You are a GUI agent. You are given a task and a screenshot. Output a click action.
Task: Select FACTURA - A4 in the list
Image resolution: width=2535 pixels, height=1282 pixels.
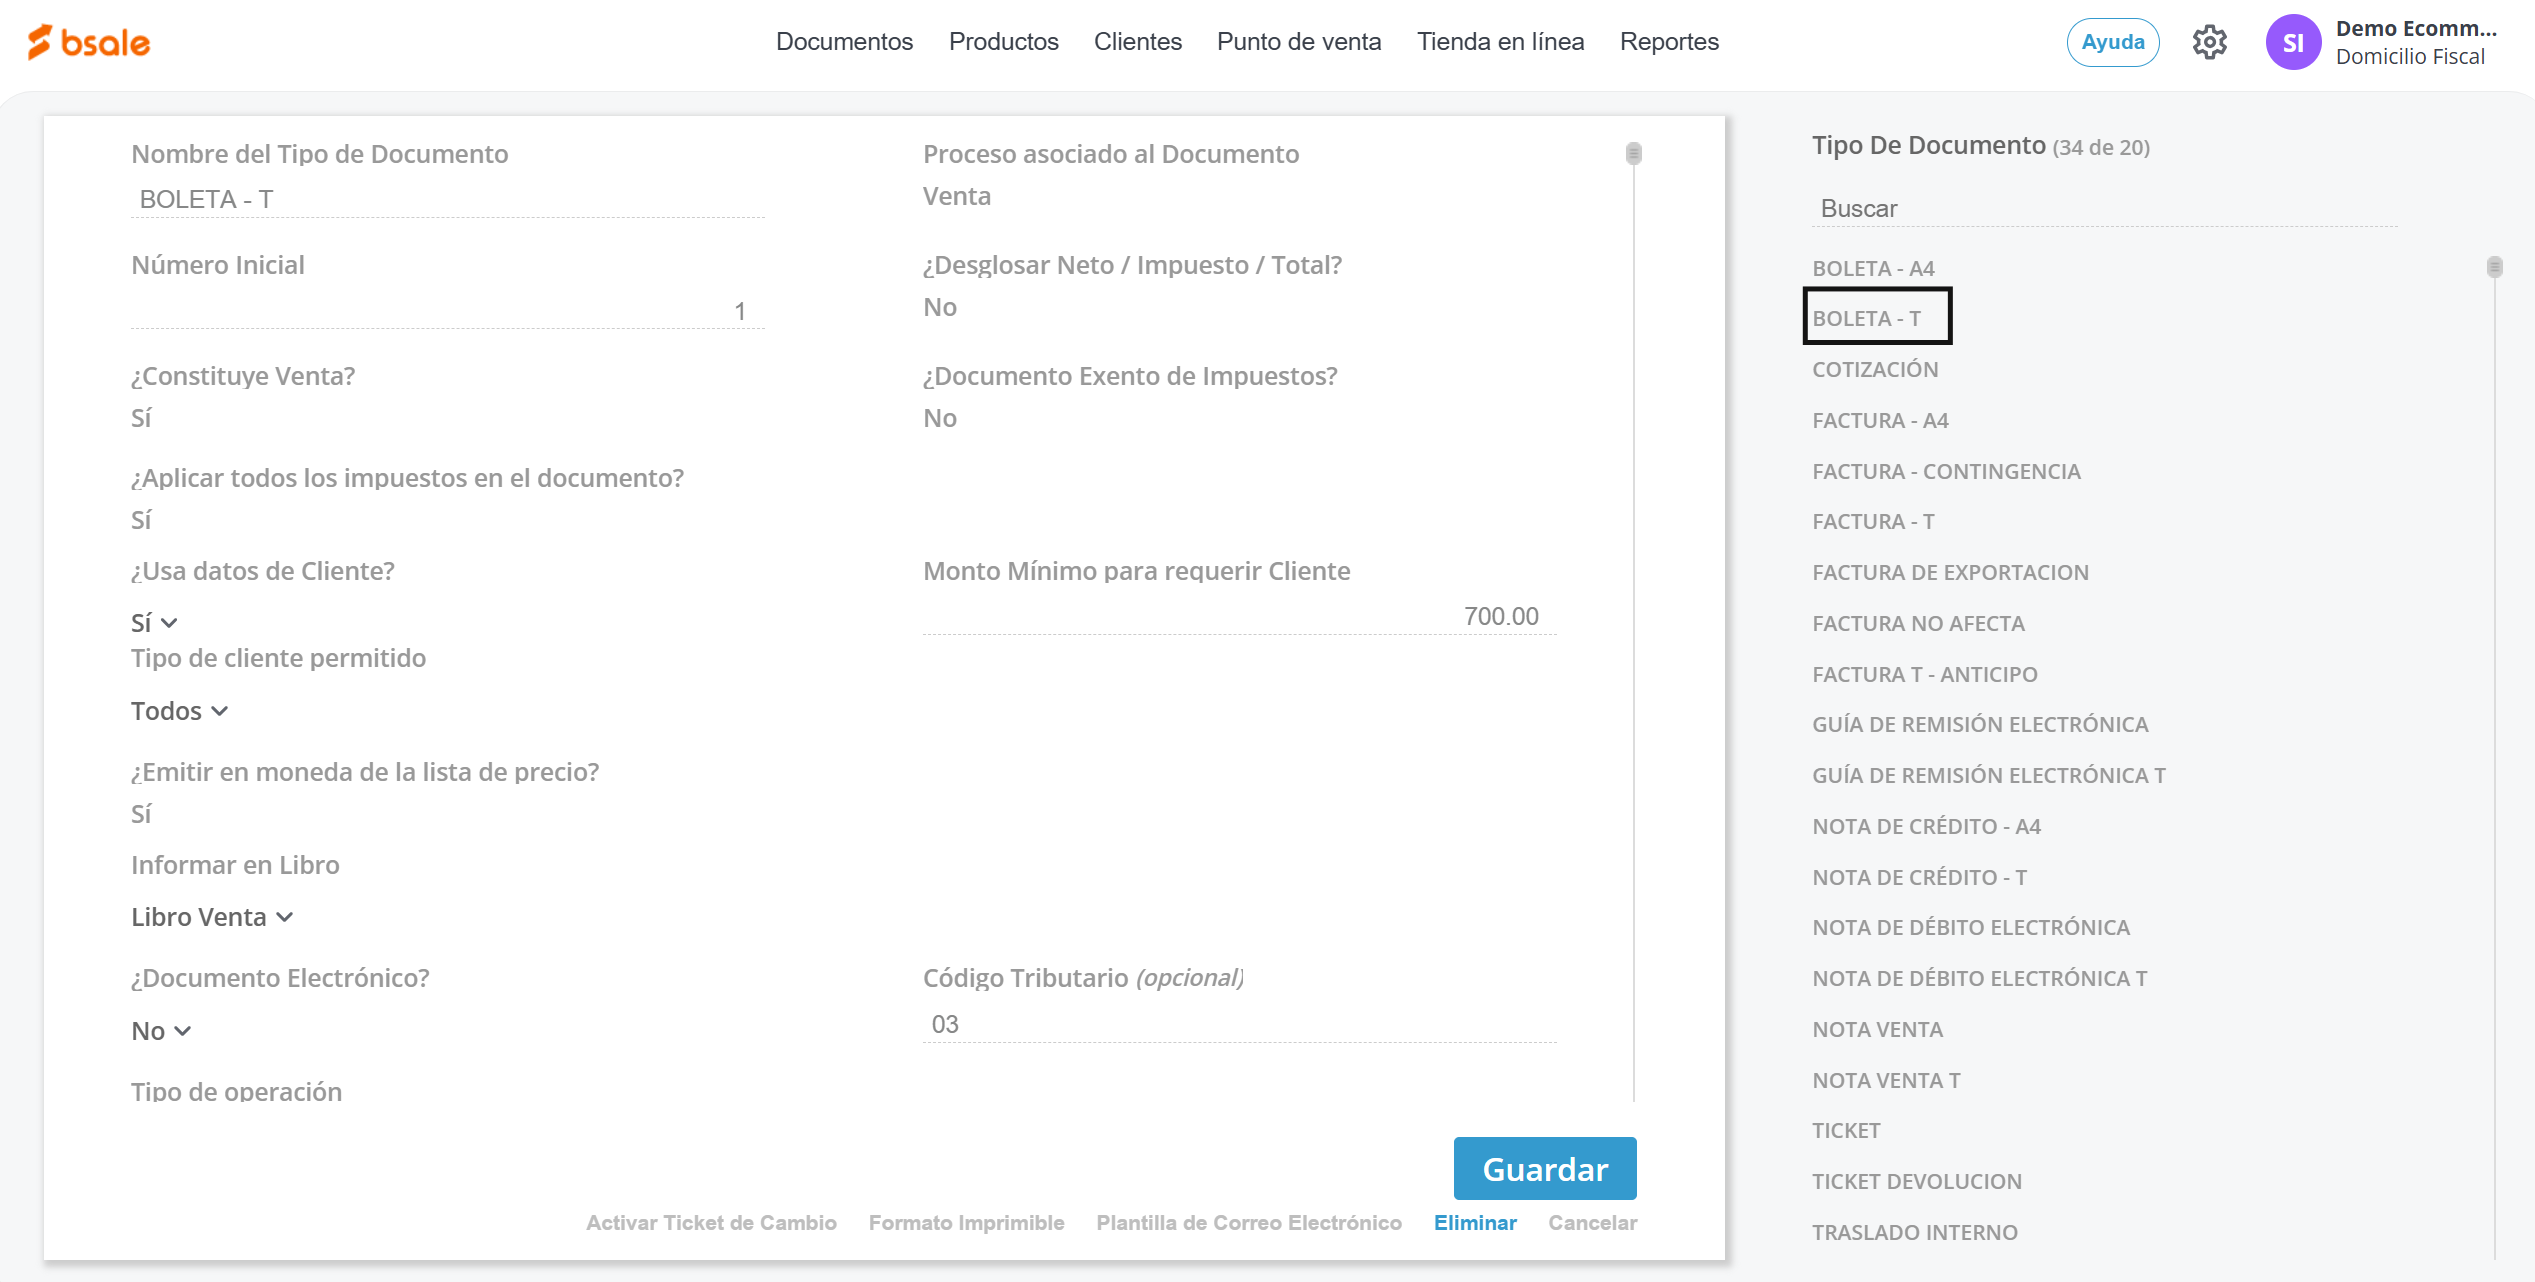(1880, 421)
